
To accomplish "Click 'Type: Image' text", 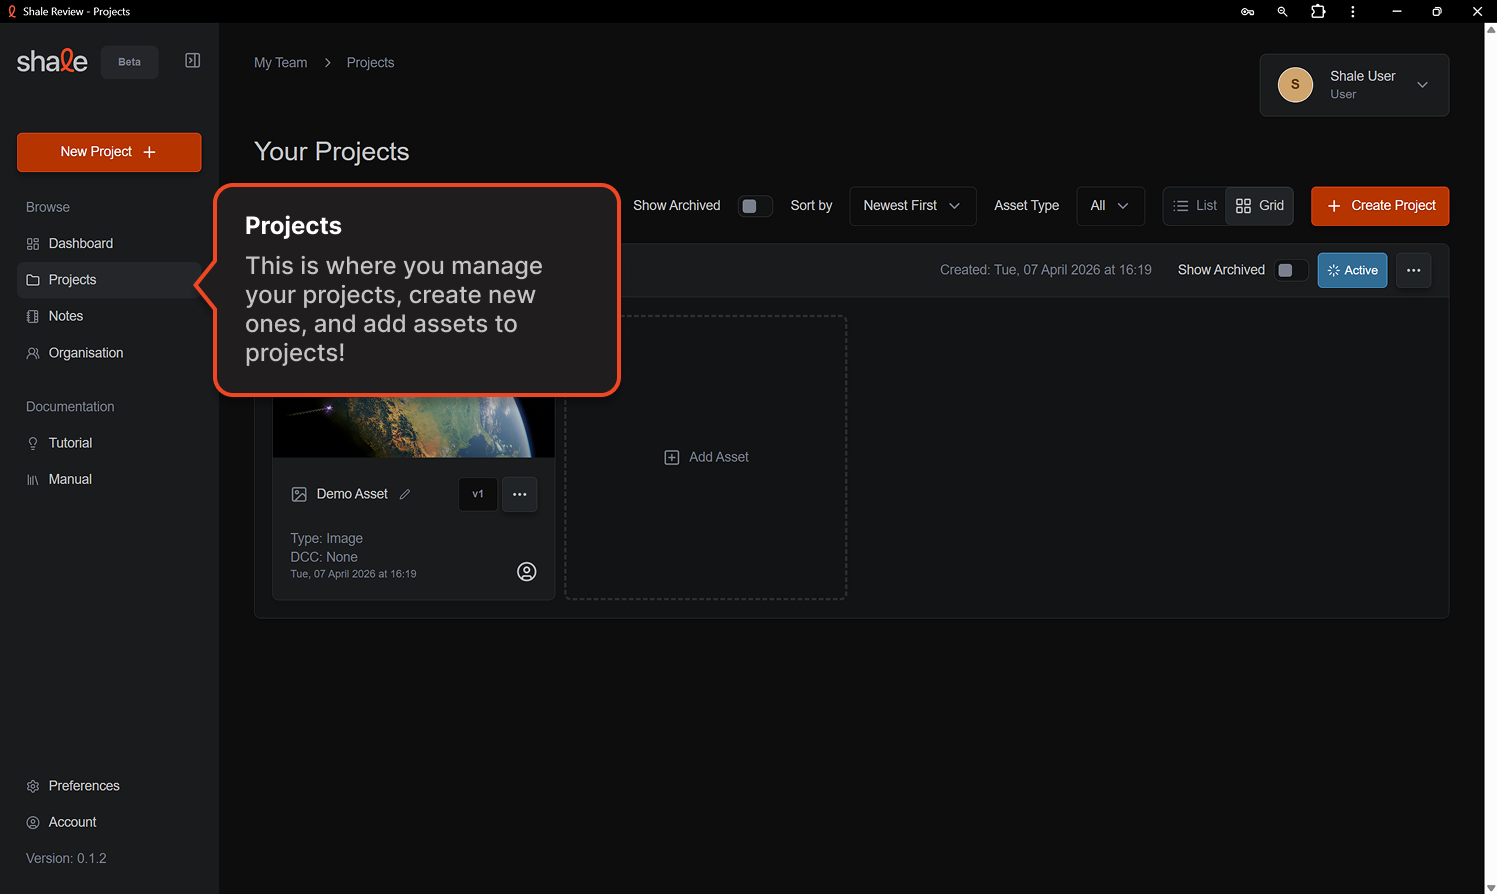I will pyautogui.click(x=327, y=538).
